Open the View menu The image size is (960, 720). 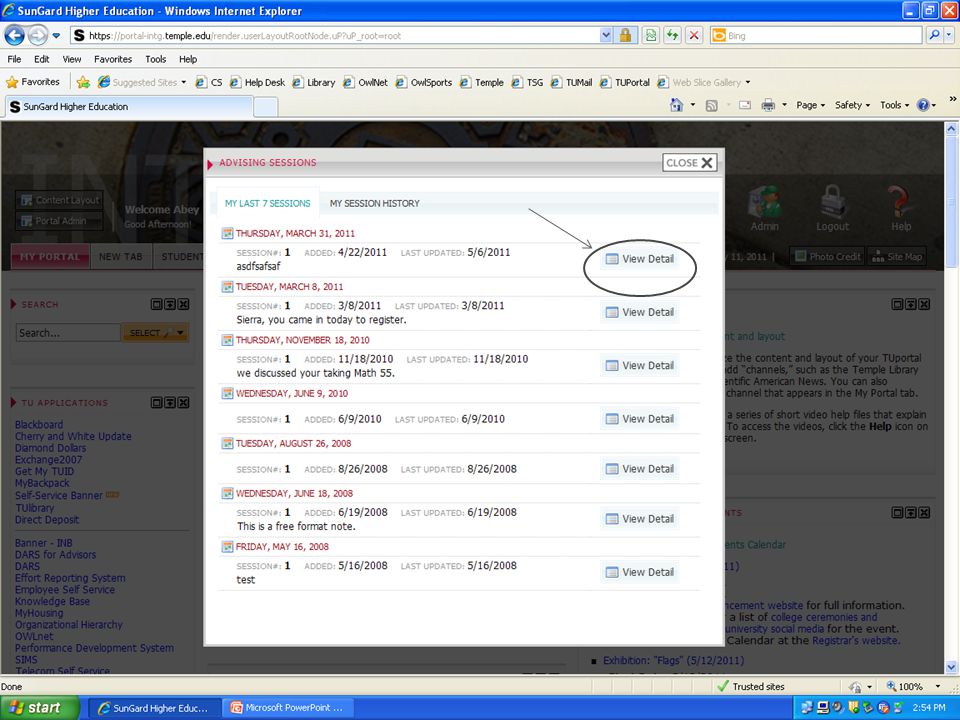72,59
